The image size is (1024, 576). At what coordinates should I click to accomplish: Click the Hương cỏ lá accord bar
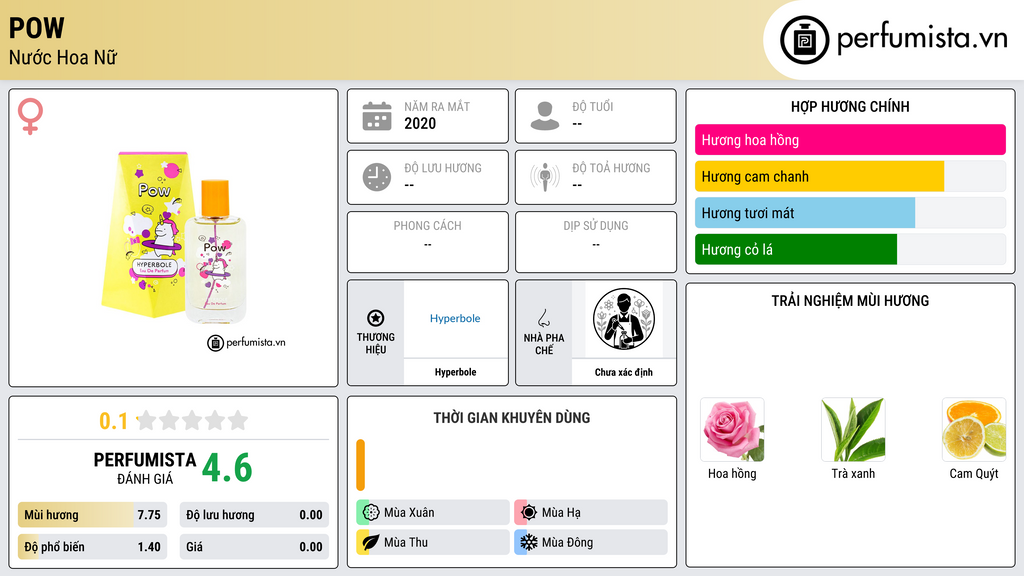(850, 249)
